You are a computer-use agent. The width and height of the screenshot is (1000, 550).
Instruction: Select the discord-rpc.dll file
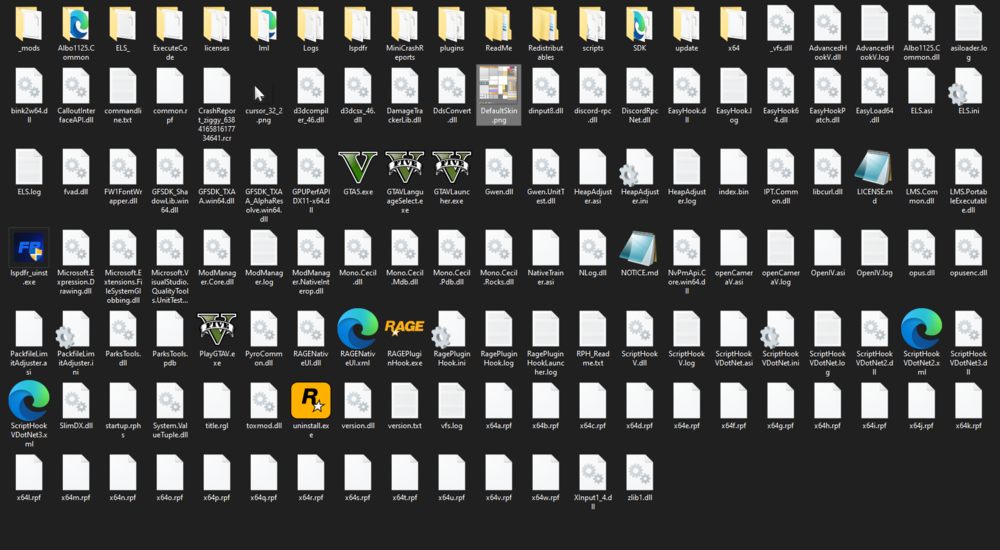click(x=592, y=85)
